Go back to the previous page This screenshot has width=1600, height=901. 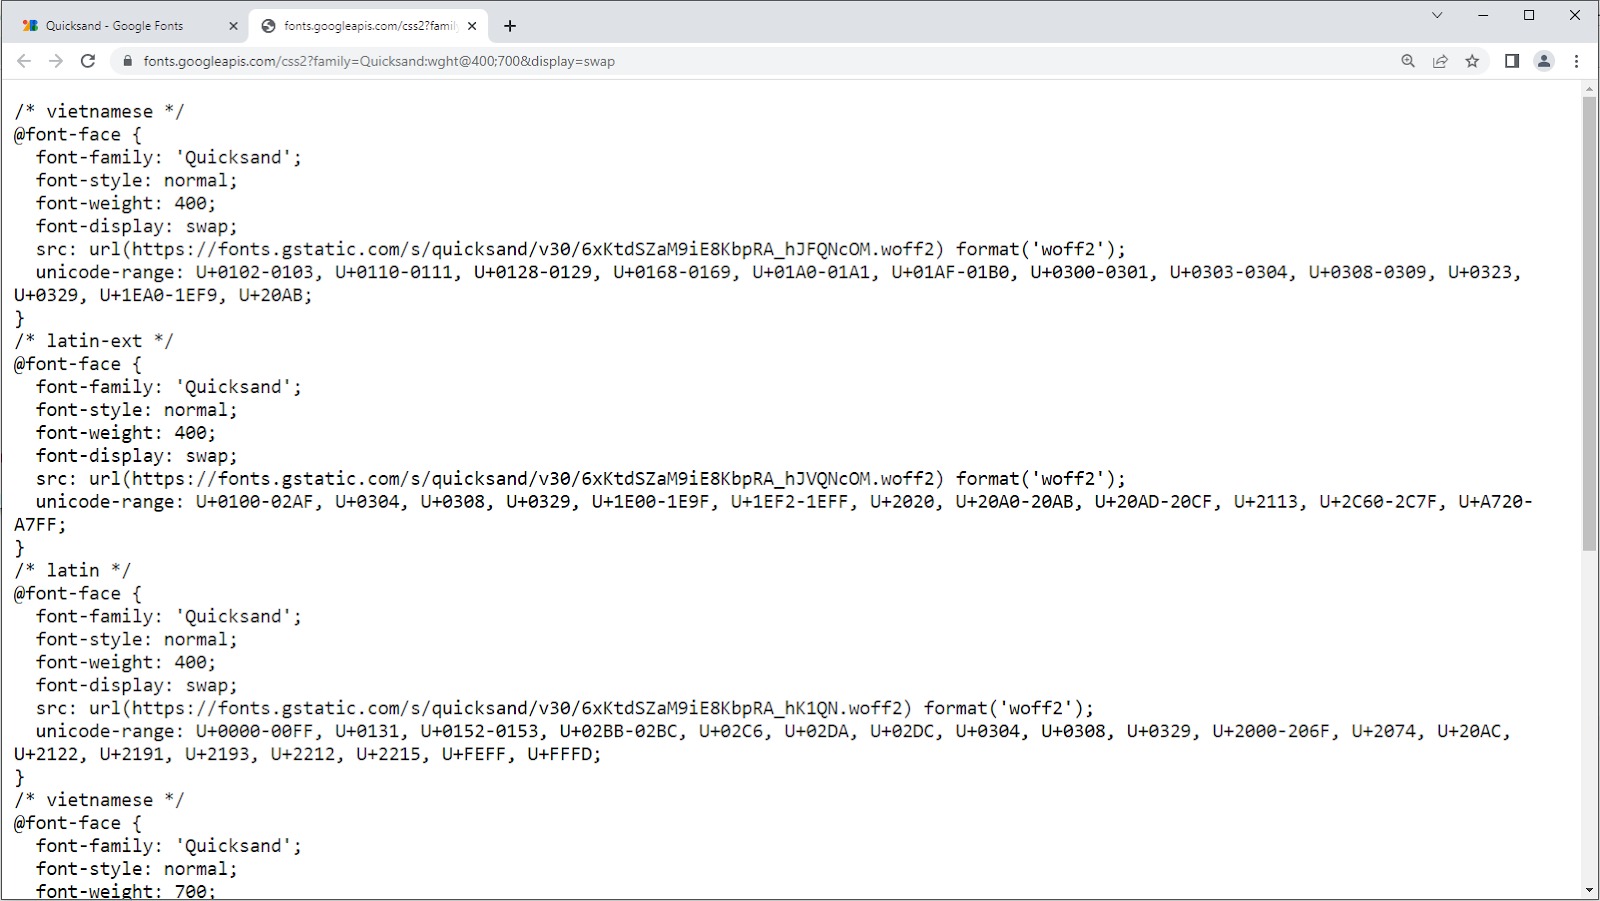(24, 61)
